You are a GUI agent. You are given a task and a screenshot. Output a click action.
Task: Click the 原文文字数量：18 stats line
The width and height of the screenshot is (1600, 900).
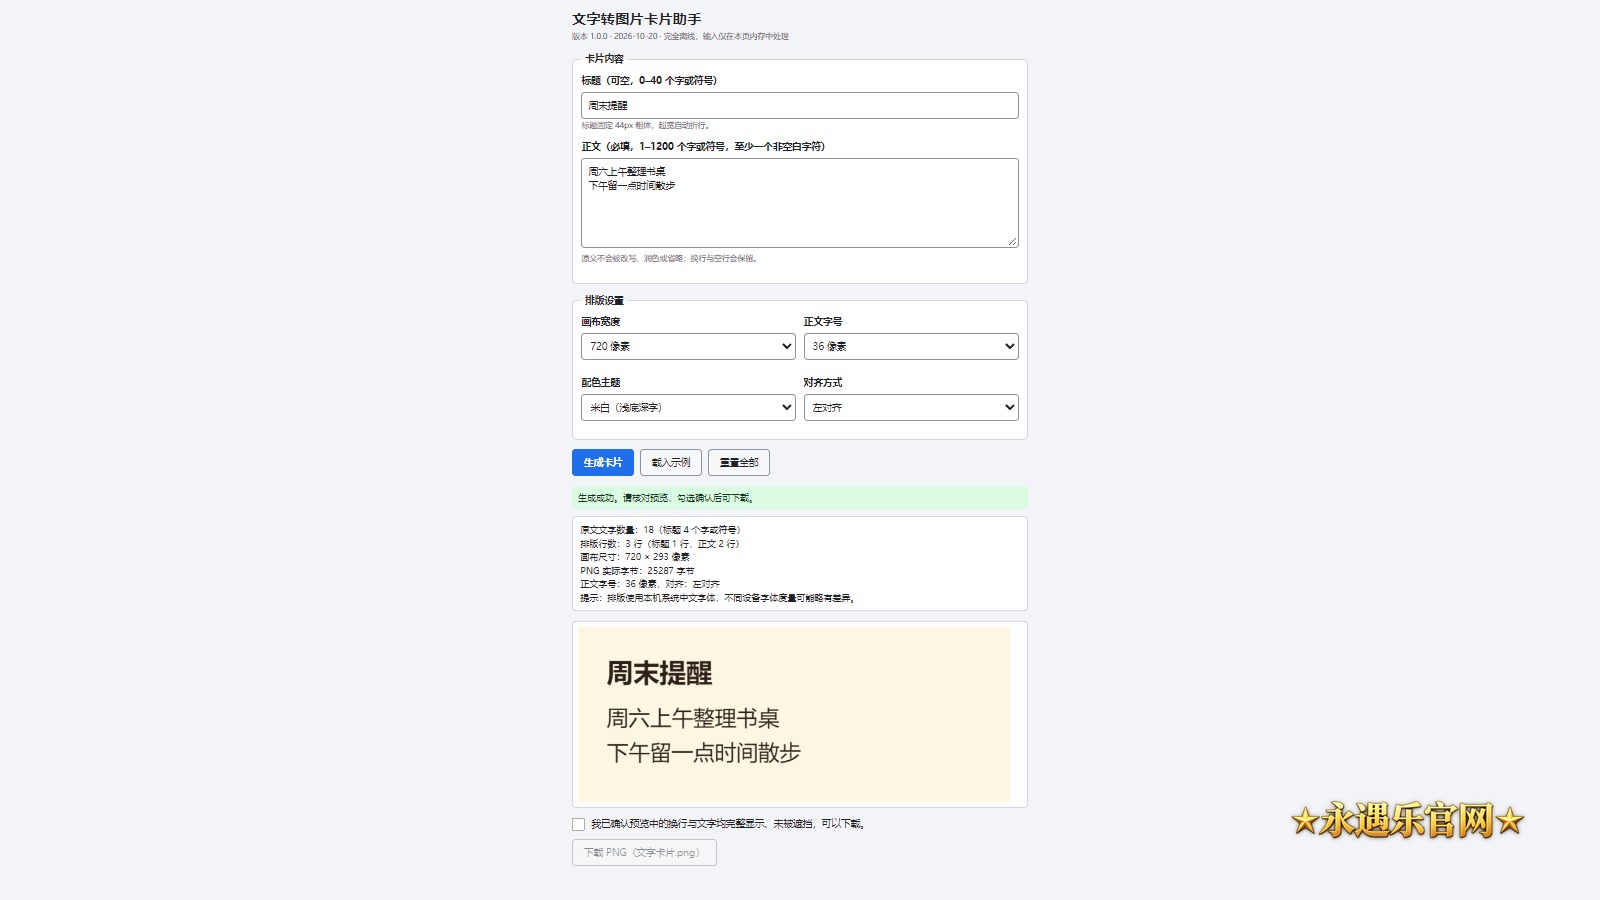point(660,530)
